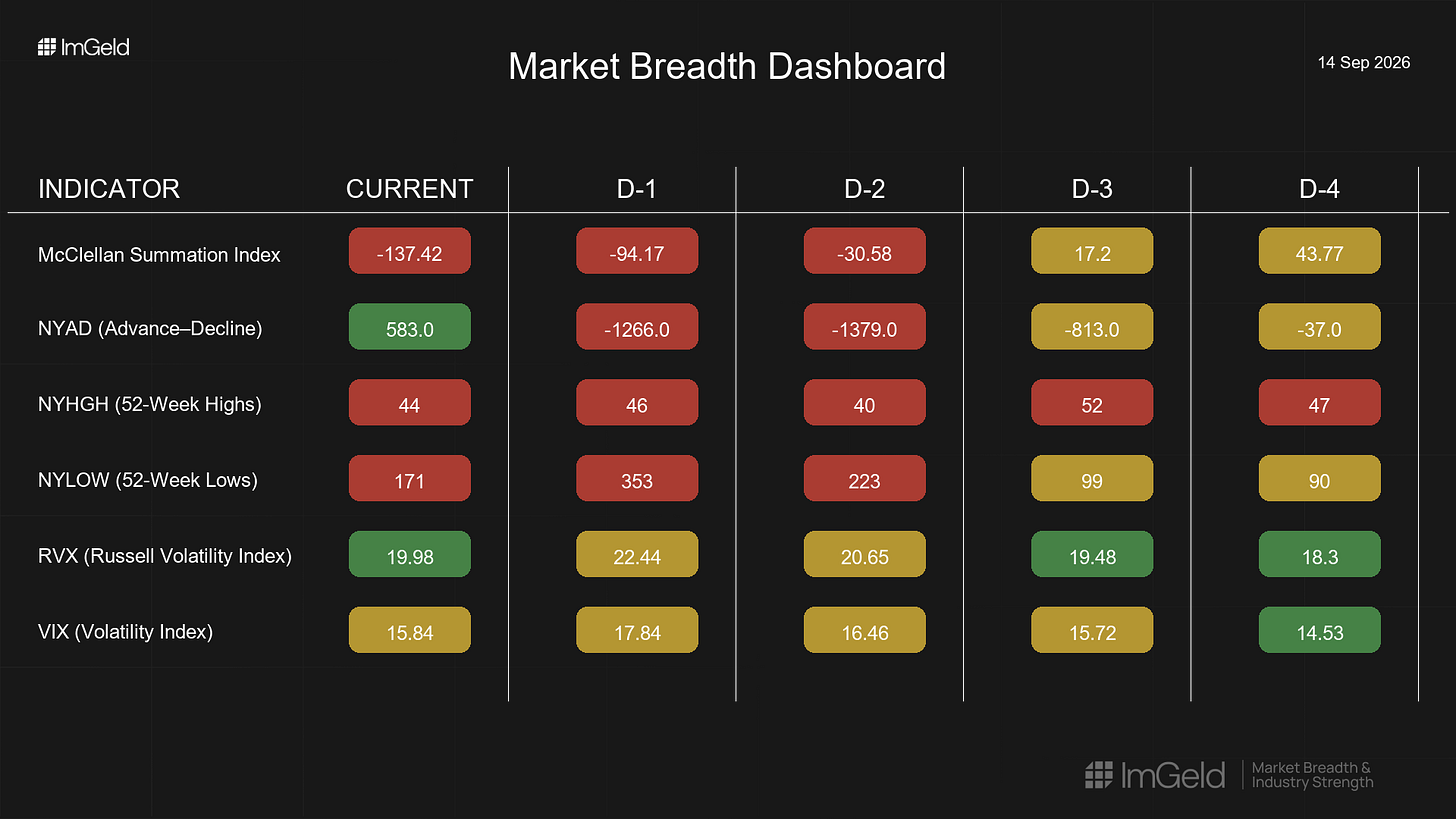Select the McClellan Summation Index current value -137.42
1456x819 pixels.
[409, 254]
